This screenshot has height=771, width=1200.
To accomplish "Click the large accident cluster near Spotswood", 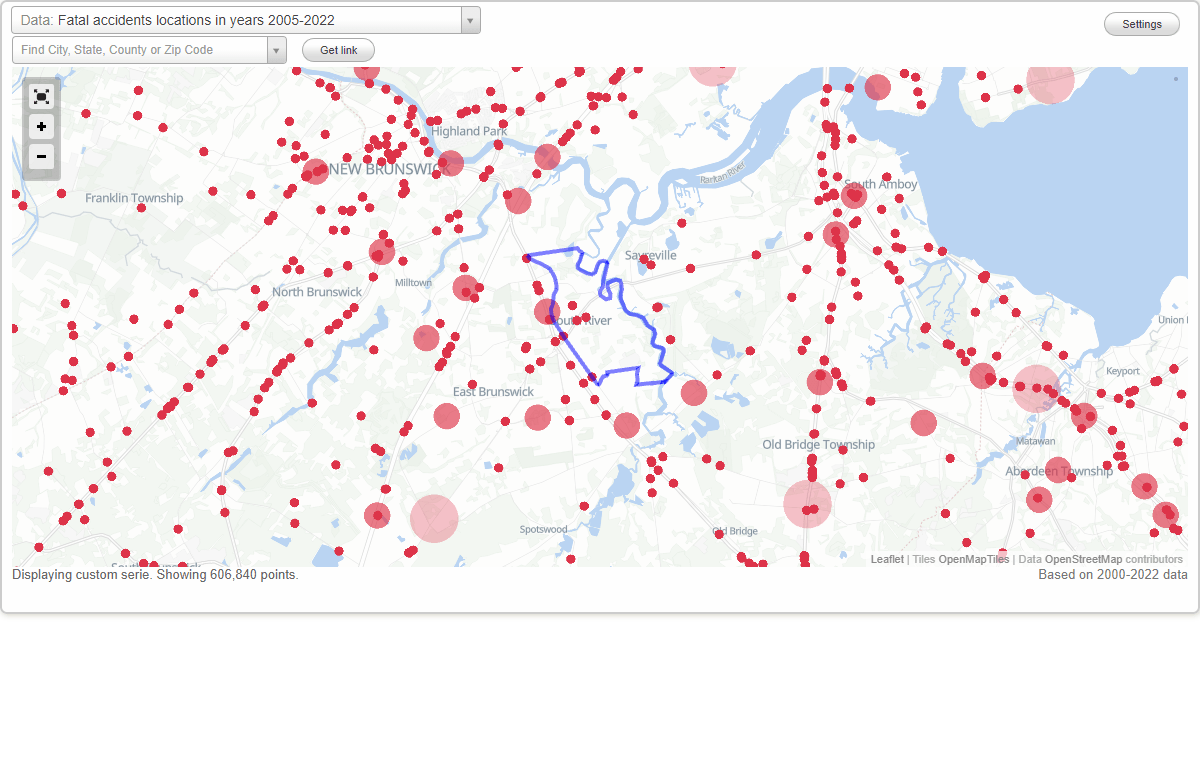I will pos(436,516).
